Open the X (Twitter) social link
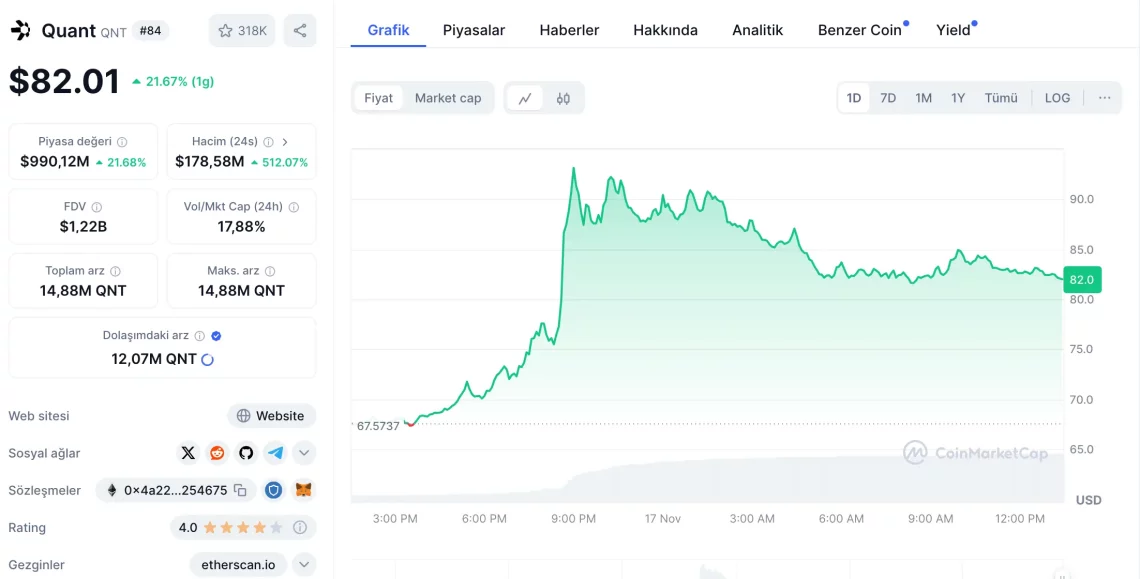This screenshot has height=579, width=1140. click(188, 453)
